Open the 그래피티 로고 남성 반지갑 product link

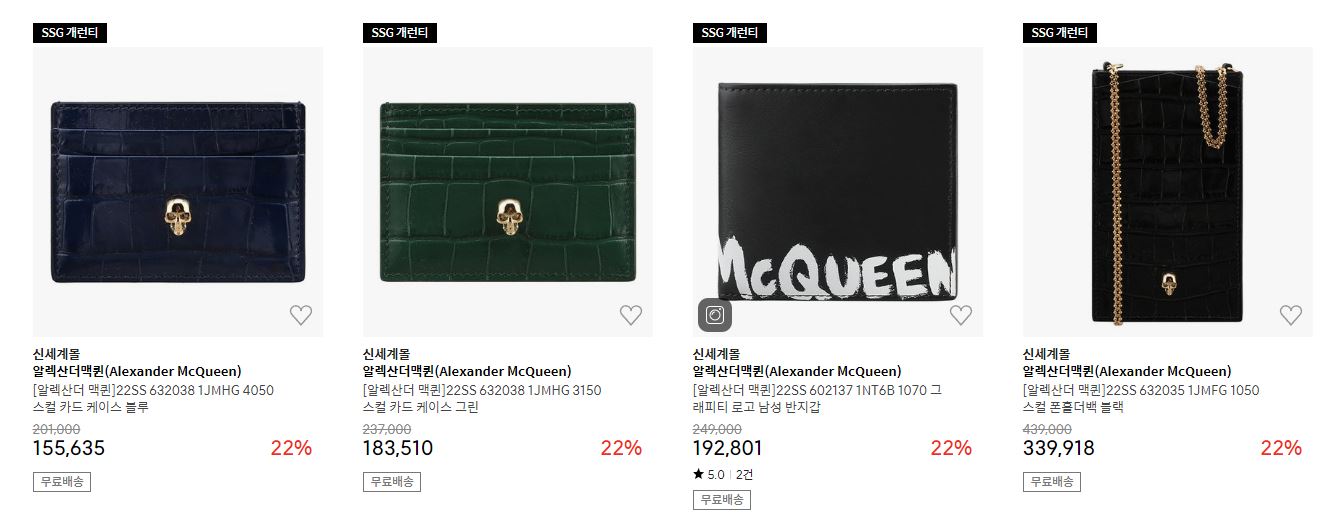[x=817, y=398]
